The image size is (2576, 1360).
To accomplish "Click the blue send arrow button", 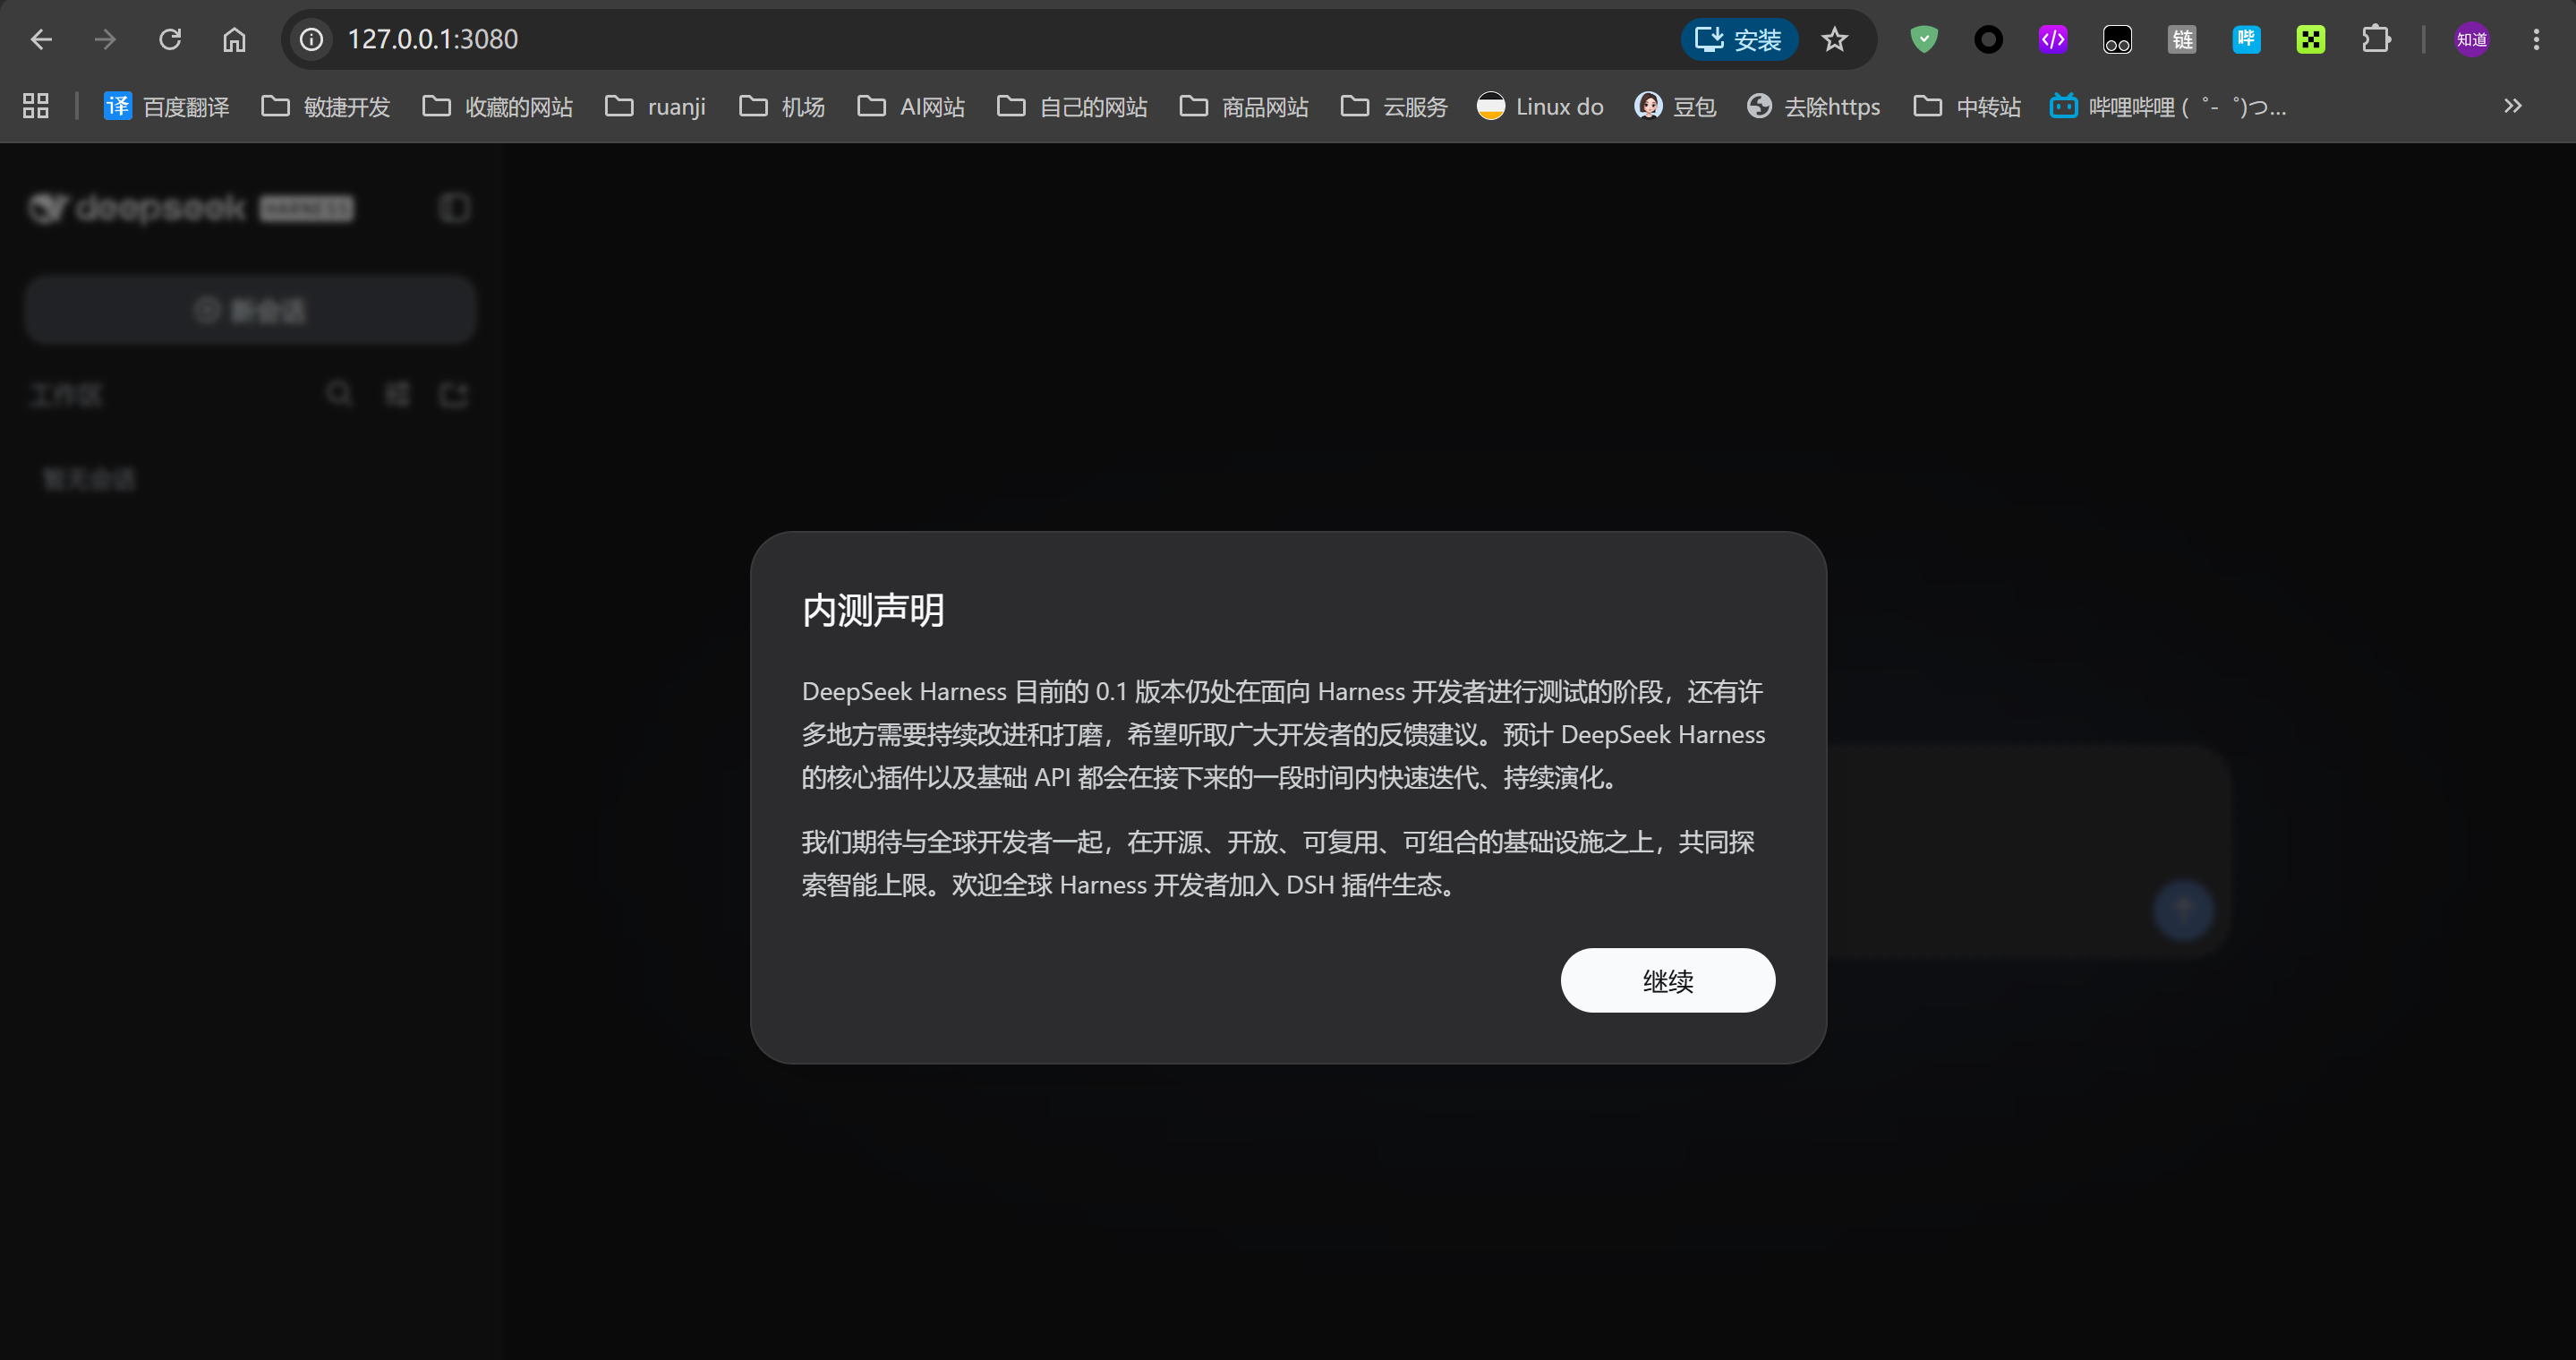I will tap(2184, 910).
